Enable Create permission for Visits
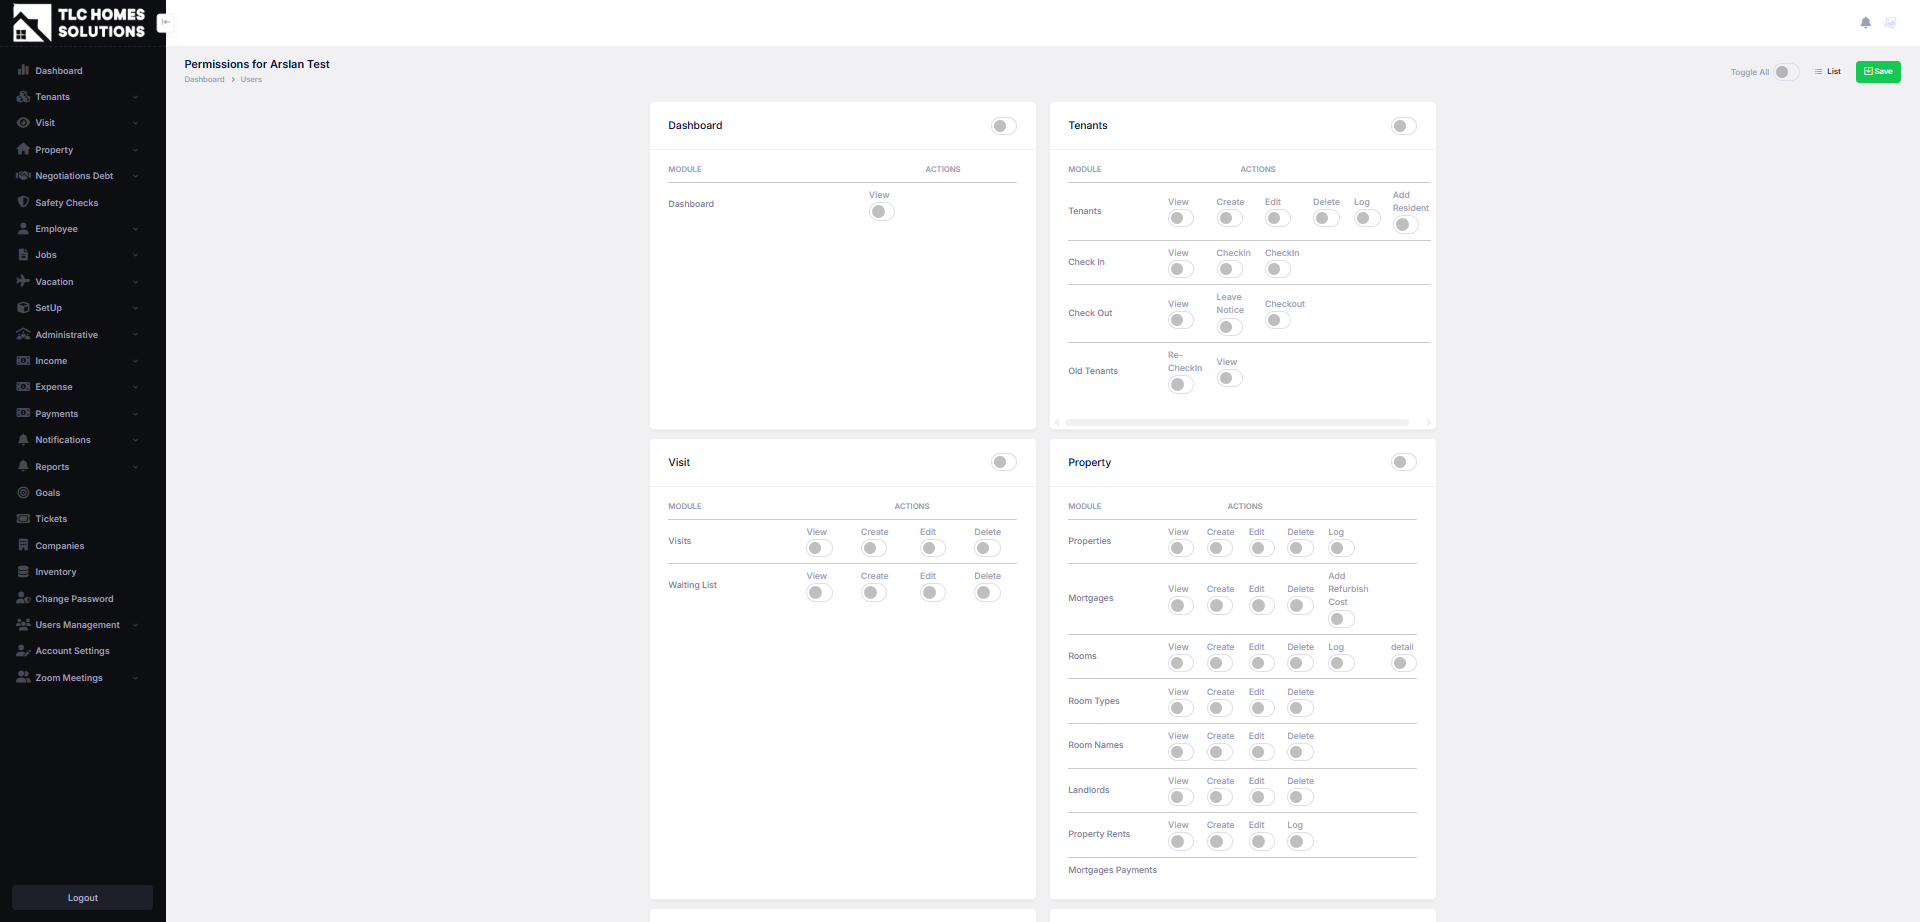This screenshot has width=1920, height=922. [x=873, y=548]
